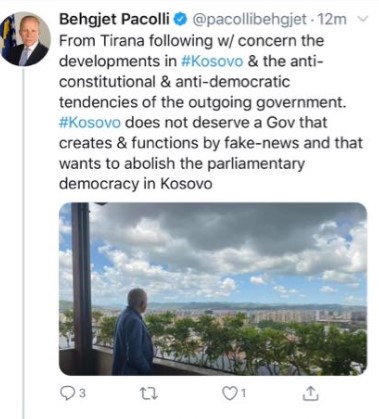Tap the share upload icon
The image size is (379, 419).
point(310,393)
